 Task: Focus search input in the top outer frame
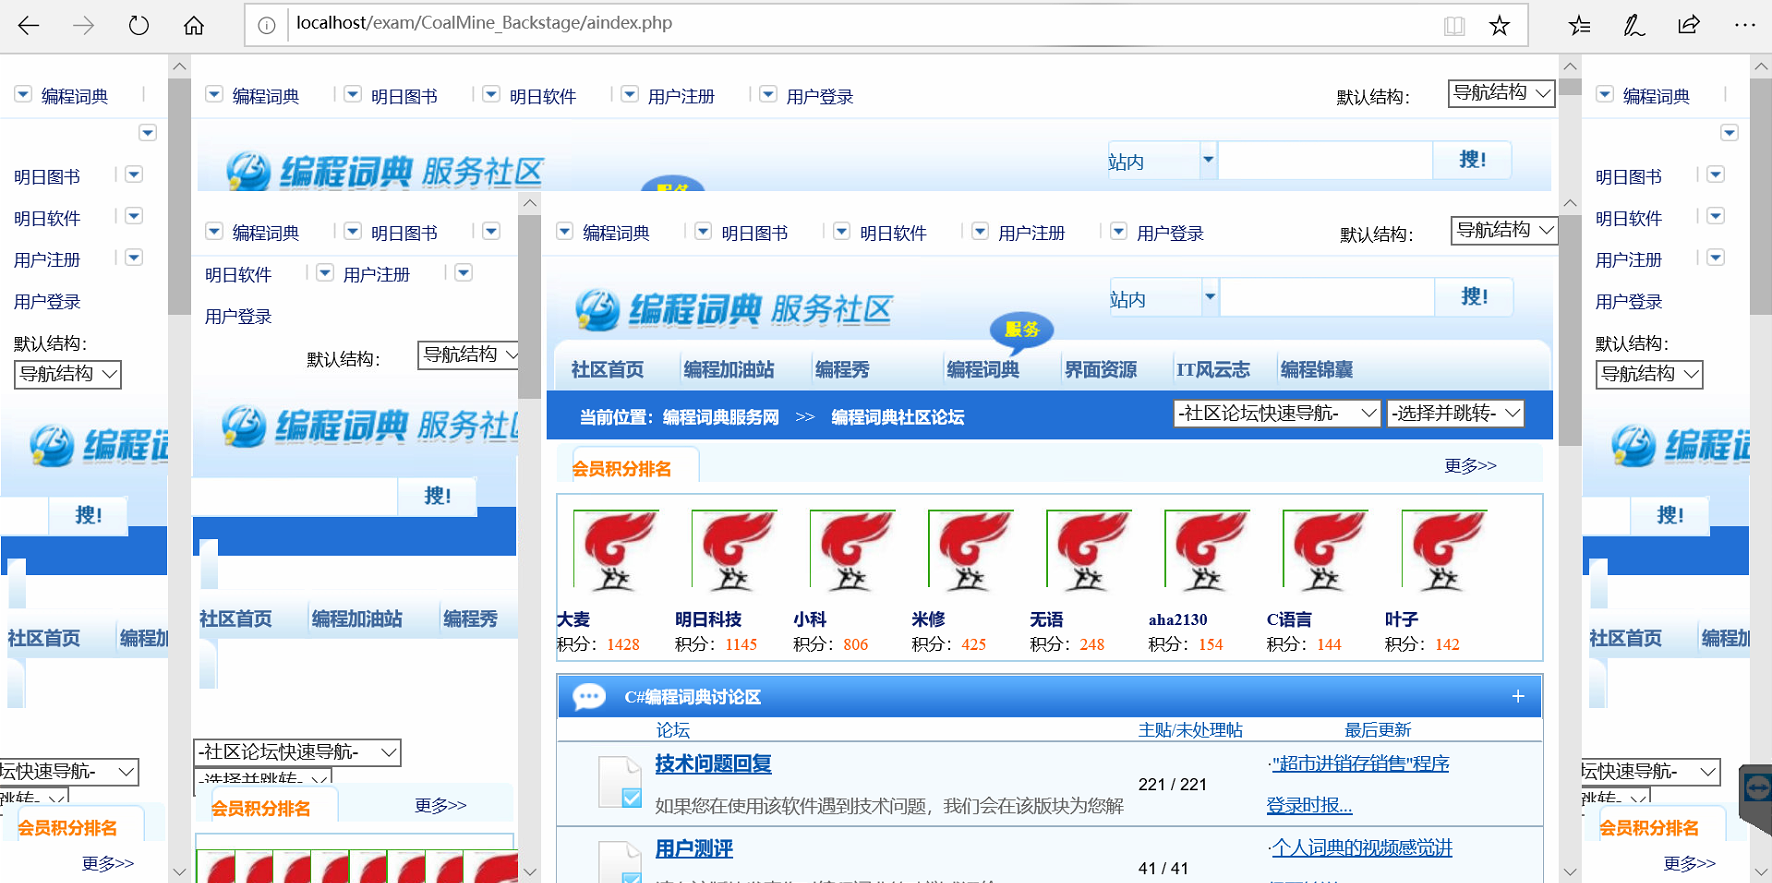click(1325, 160)
